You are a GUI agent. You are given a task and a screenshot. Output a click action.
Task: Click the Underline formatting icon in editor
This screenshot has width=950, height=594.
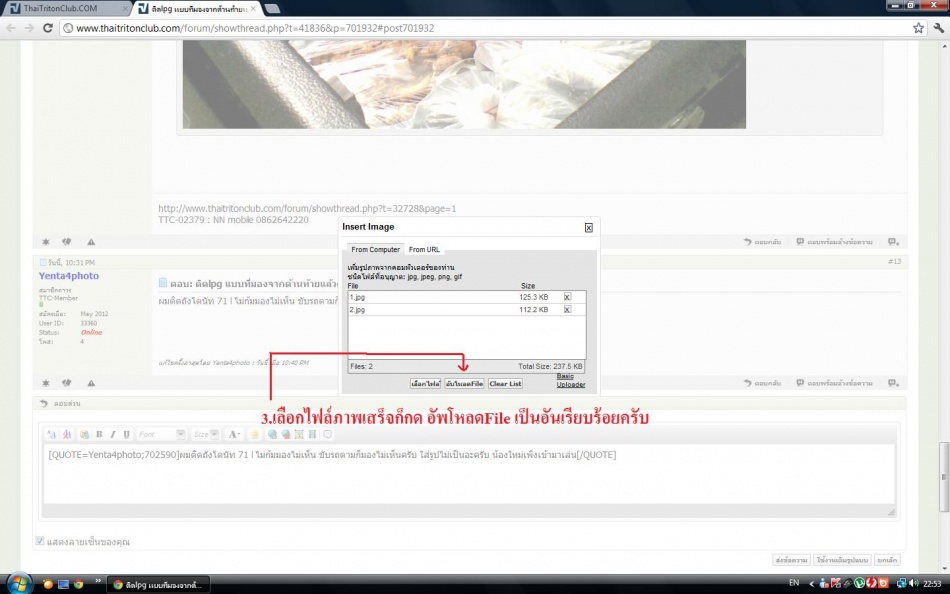[x=126, y=434]
